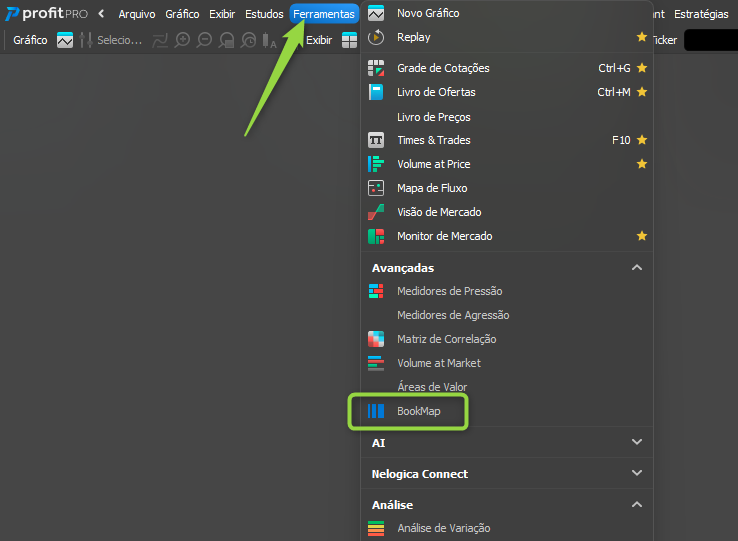Choose Áreas de Valor entry
The height and width of the screenshot is (541, 738).
click(432, 387)
